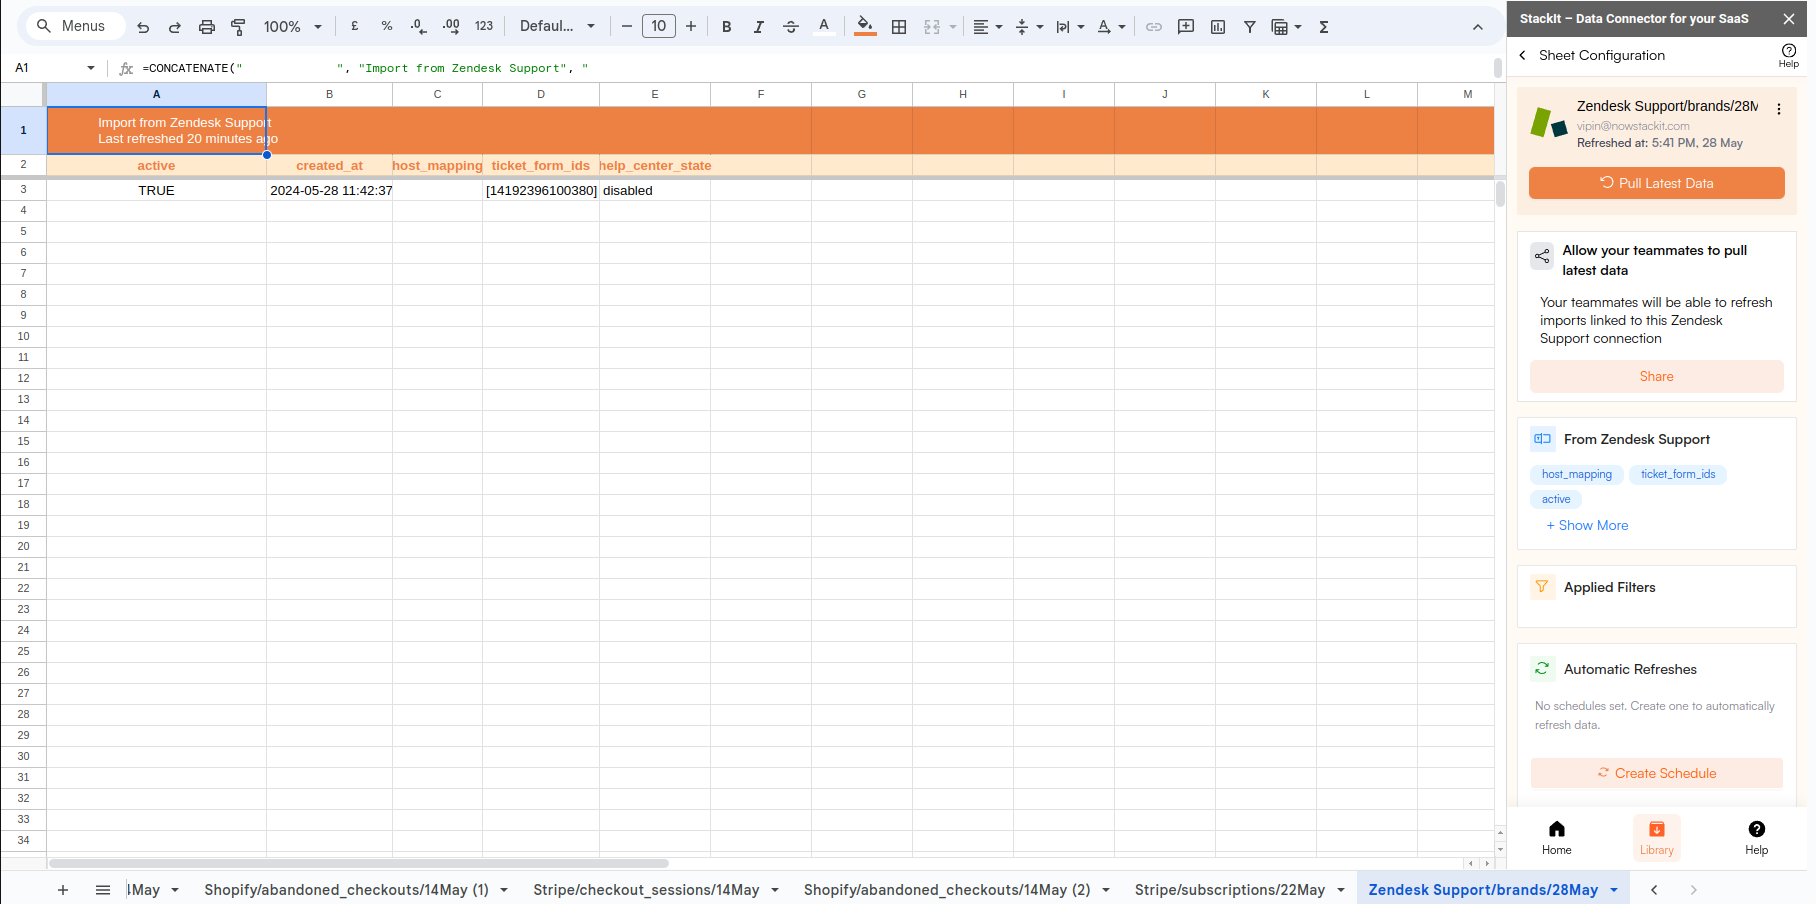Select the cell containing TRUE
Screen dimensions: 1816x904
coord(156,190)
